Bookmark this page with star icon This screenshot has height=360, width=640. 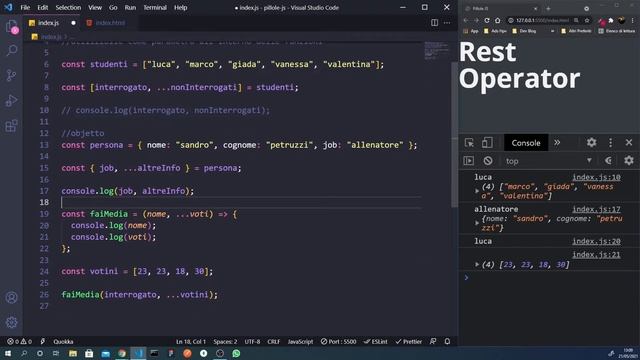587,20
